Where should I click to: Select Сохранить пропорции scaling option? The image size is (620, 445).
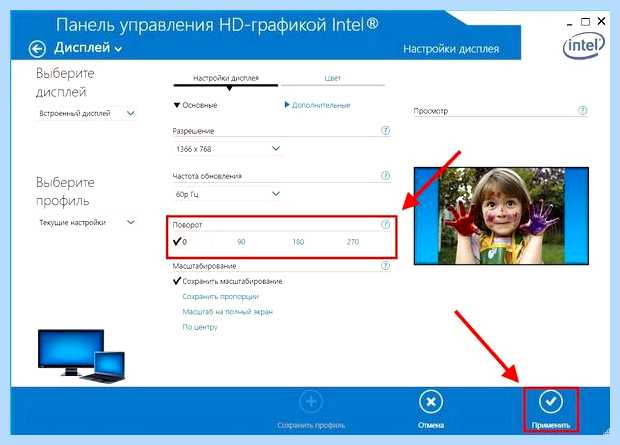pyautogui.click(x=221, y=296)
